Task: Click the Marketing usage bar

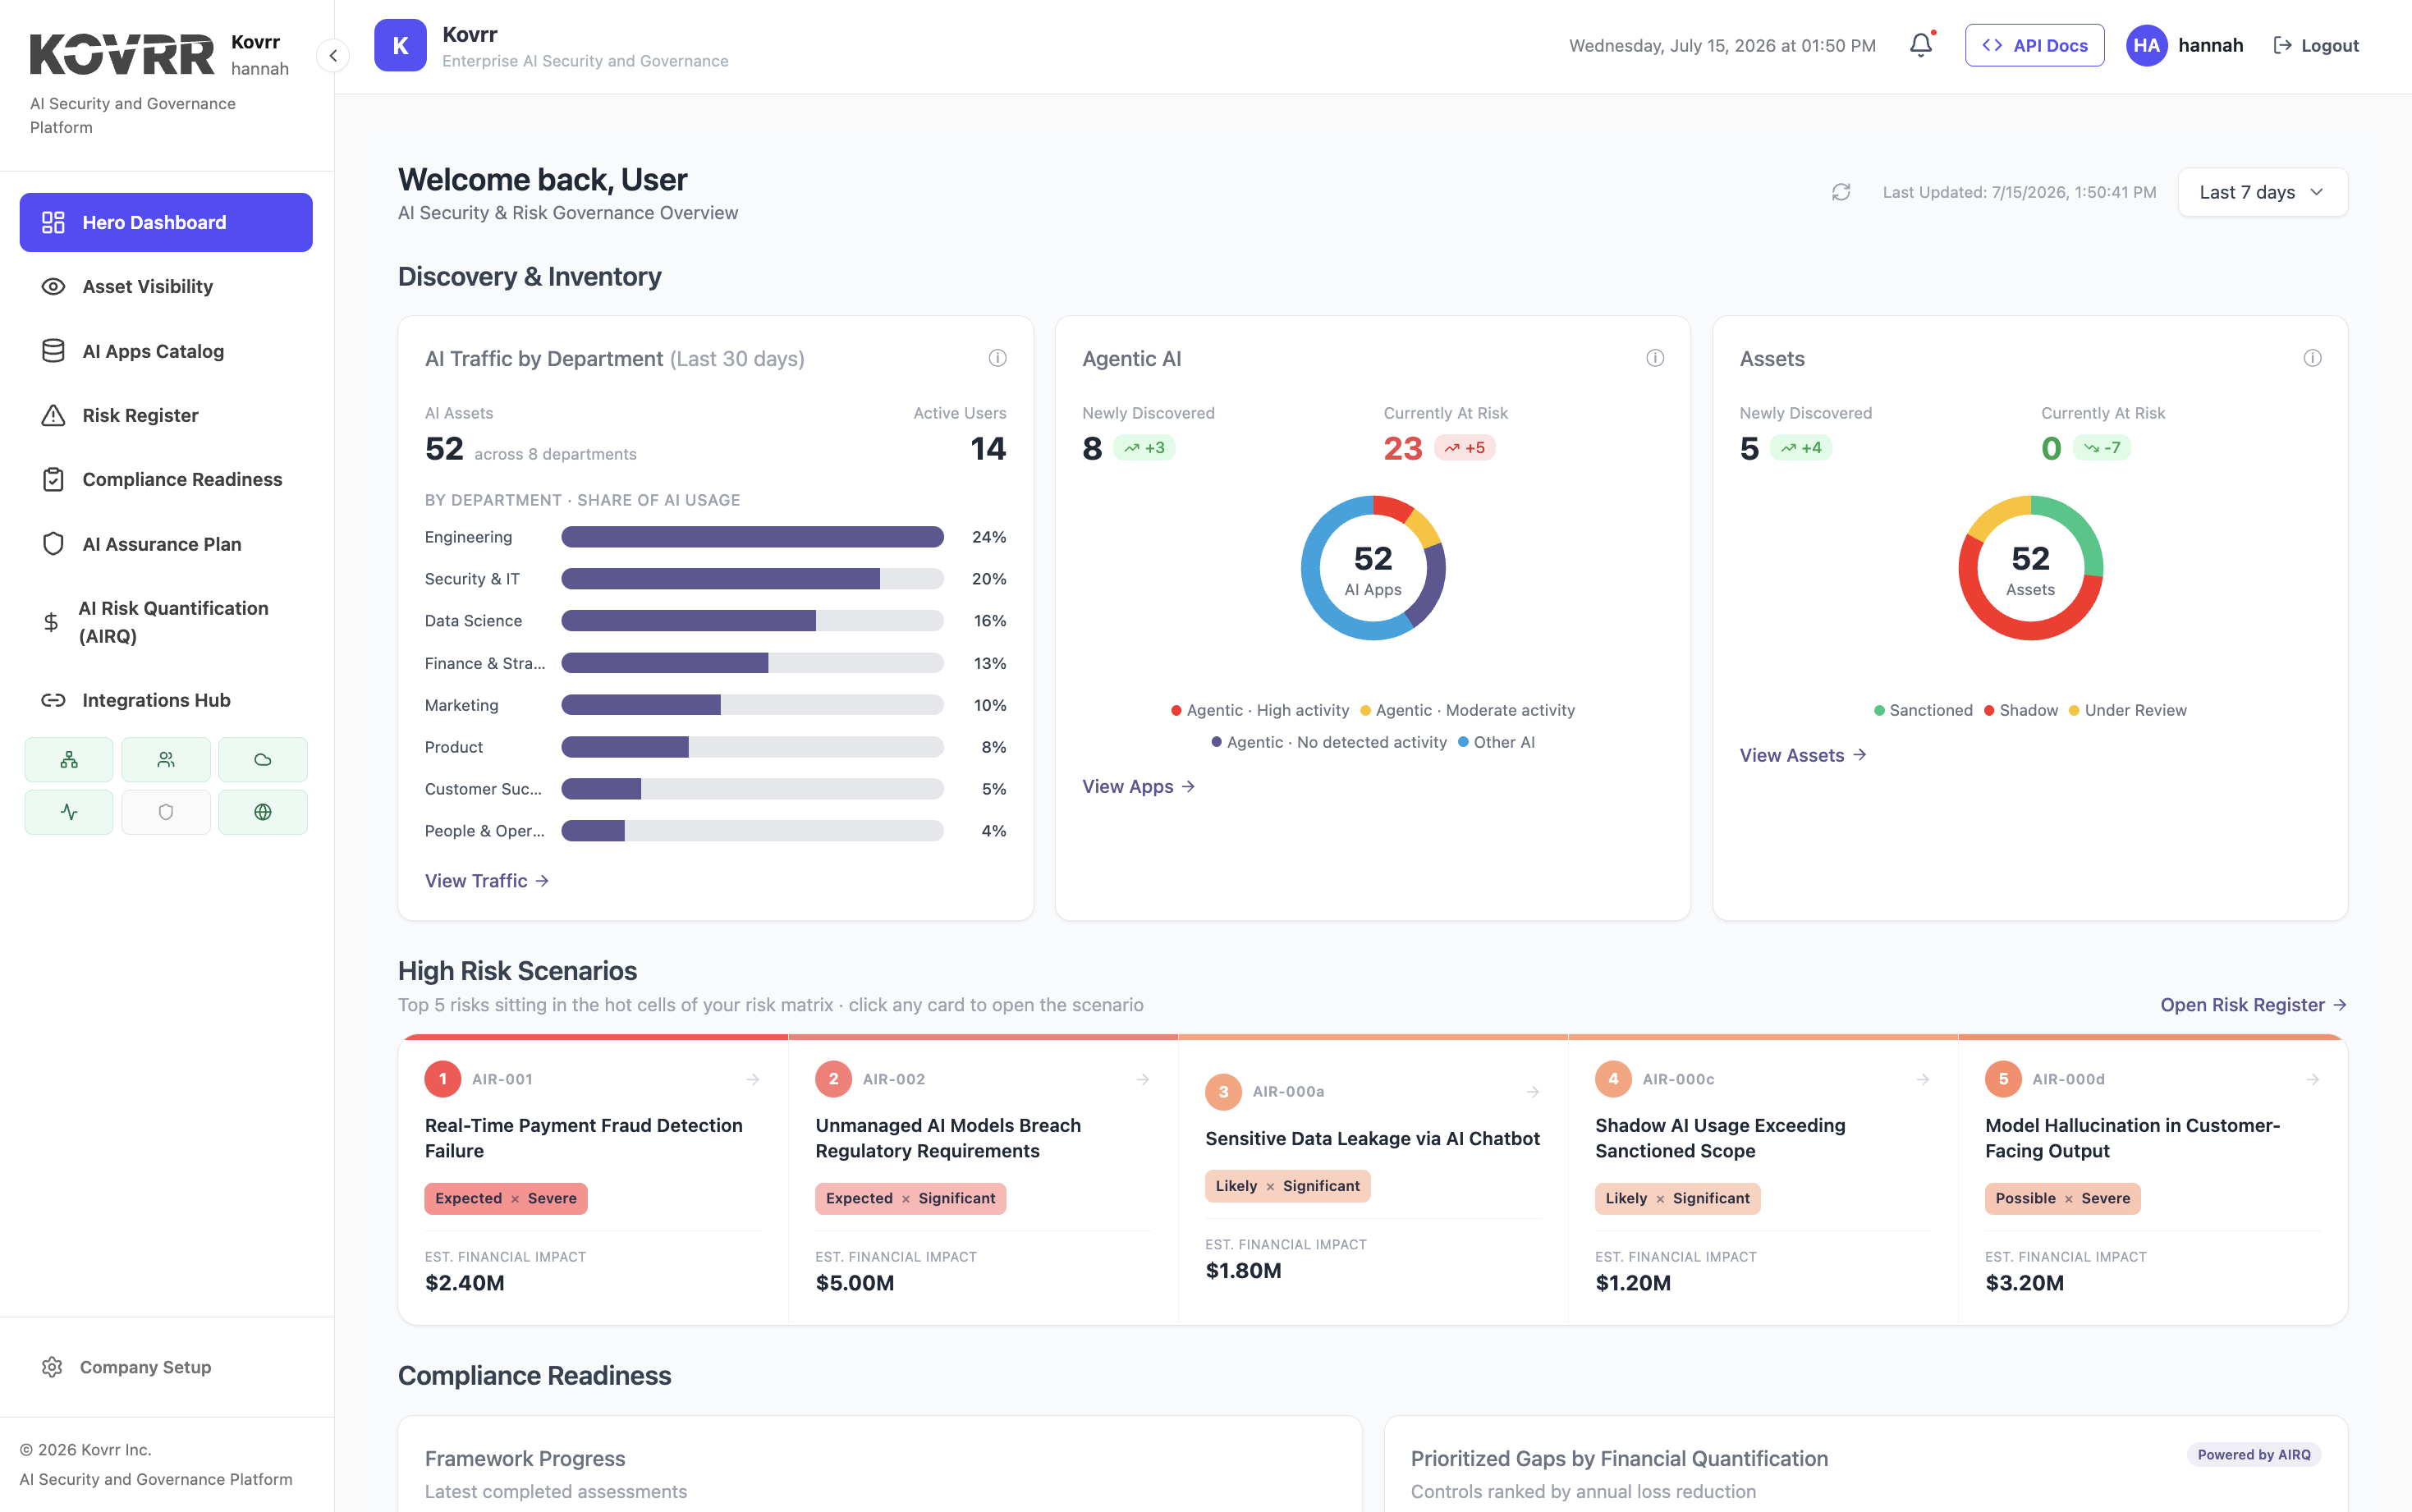Action: 752,705
